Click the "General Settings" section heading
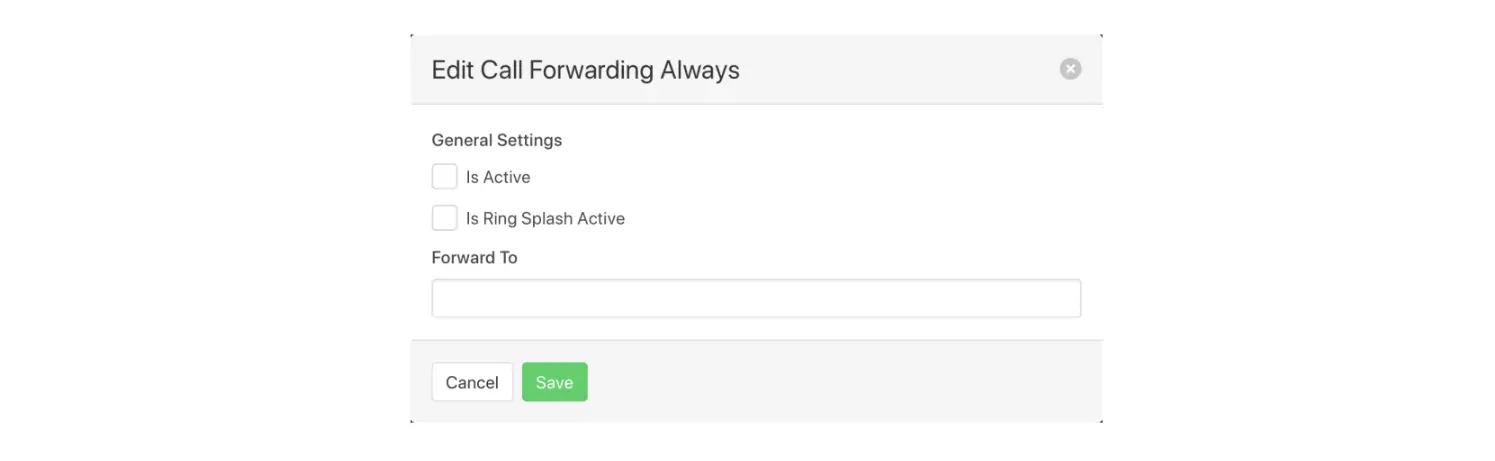The height and width of the screenshot is (461, 1495). [x=496, y=140]
